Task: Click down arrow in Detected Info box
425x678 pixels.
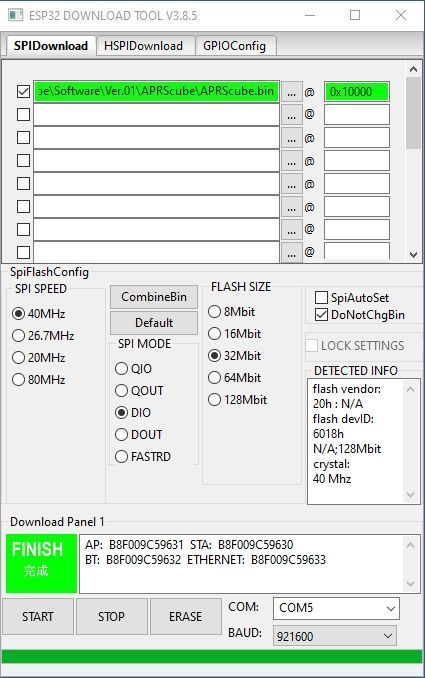Action: [410, 495]
